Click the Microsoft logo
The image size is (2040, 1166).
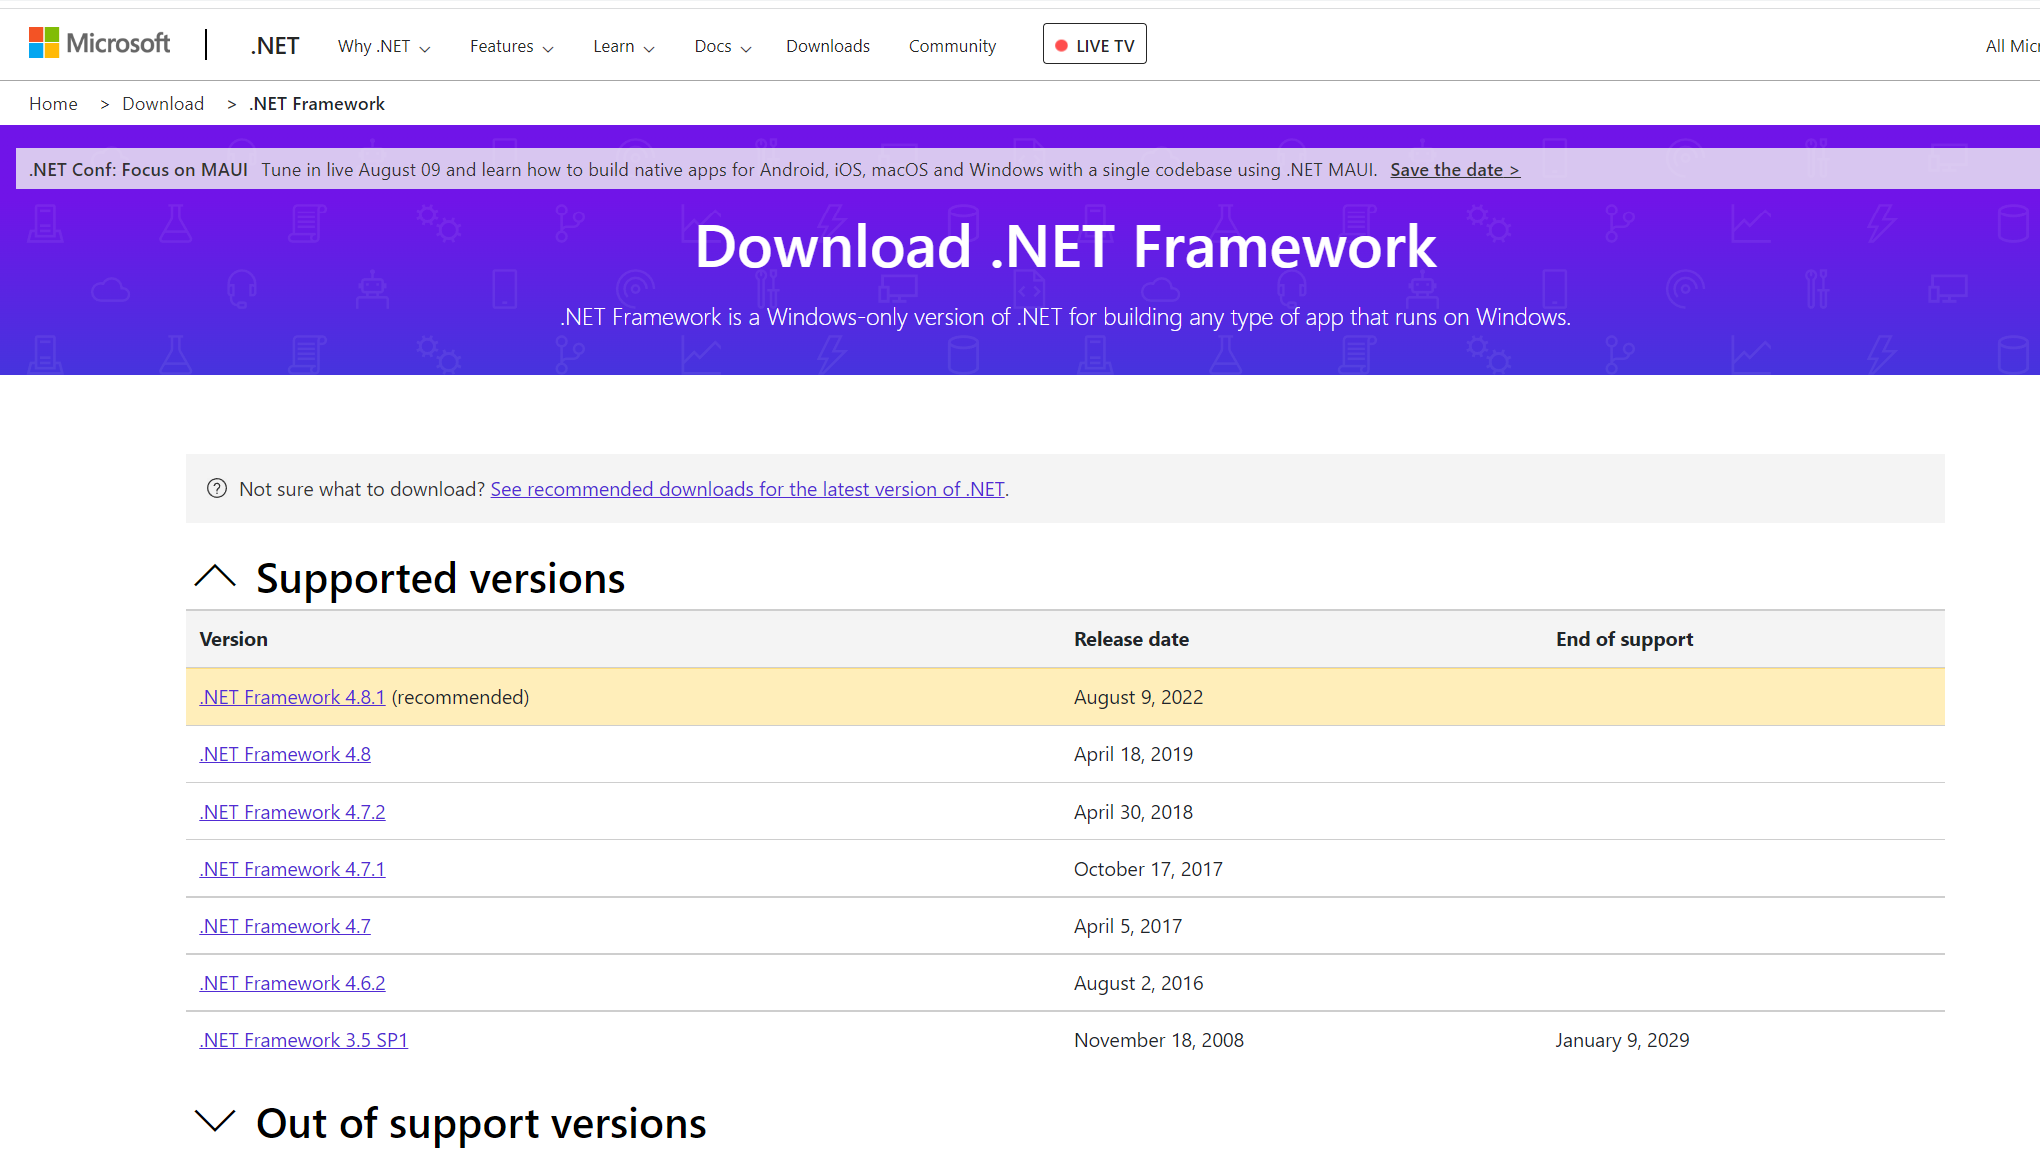coord(99,44)
